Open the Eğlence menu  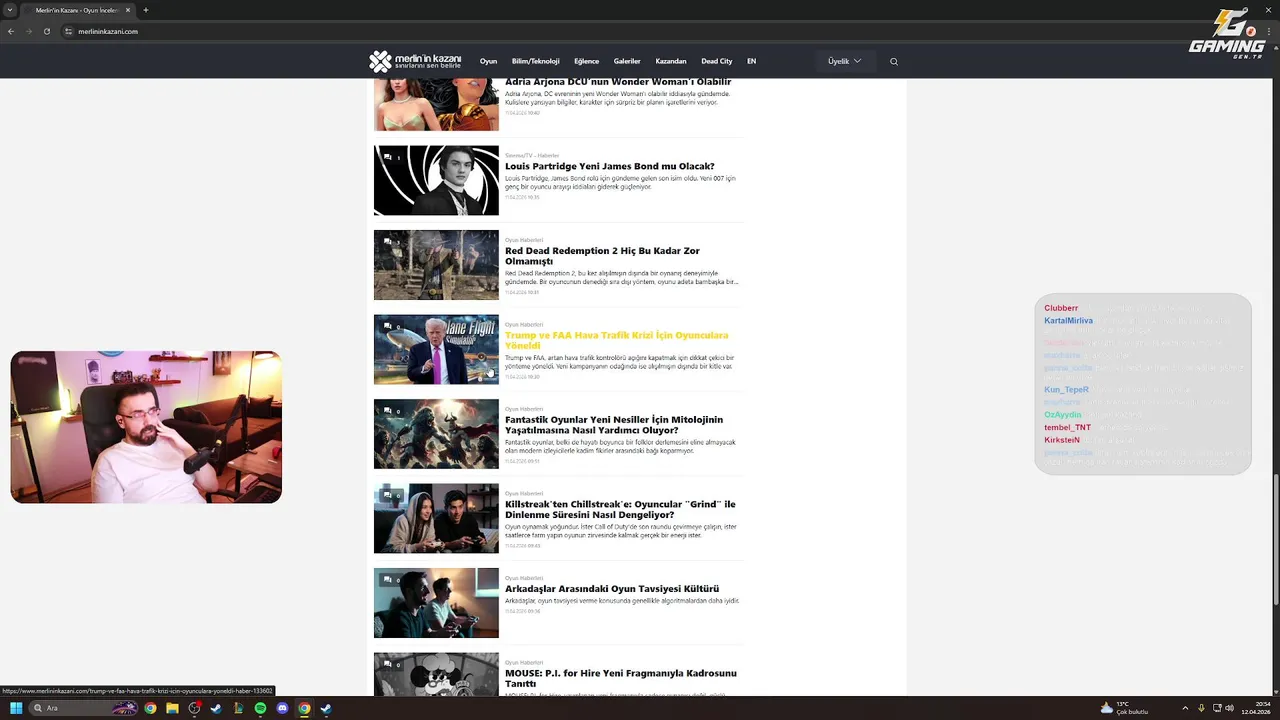click(586, 61)
